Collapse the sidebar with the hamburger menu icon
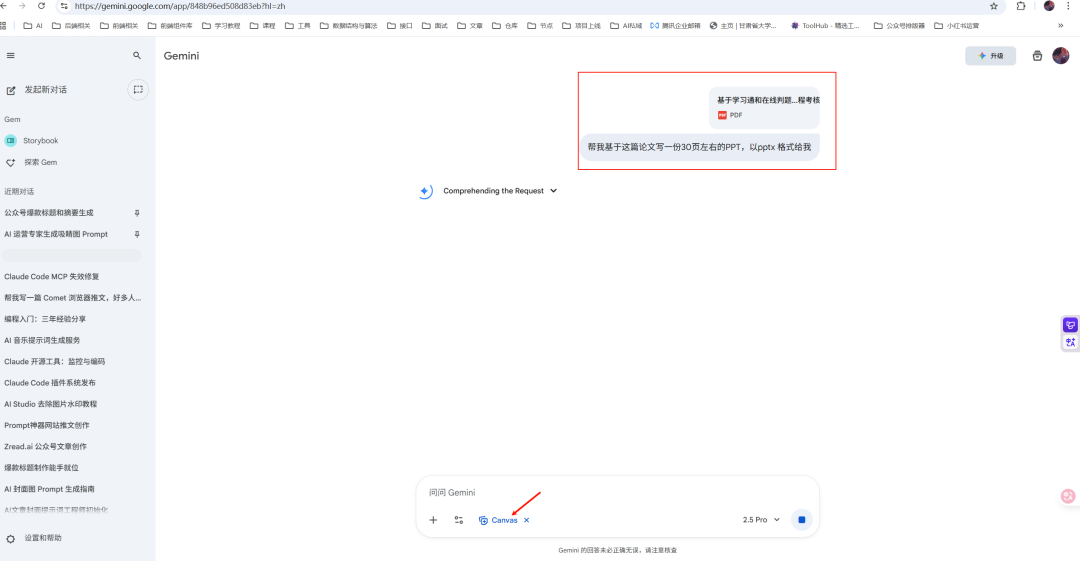The height and width of the screenshot is (561, 1080). click(x=10, y=56)
